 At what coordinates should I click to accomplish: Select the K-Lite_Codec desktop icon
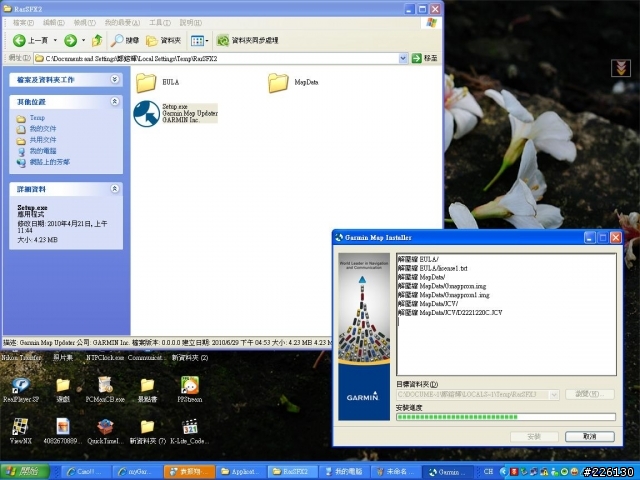(190, 431)
